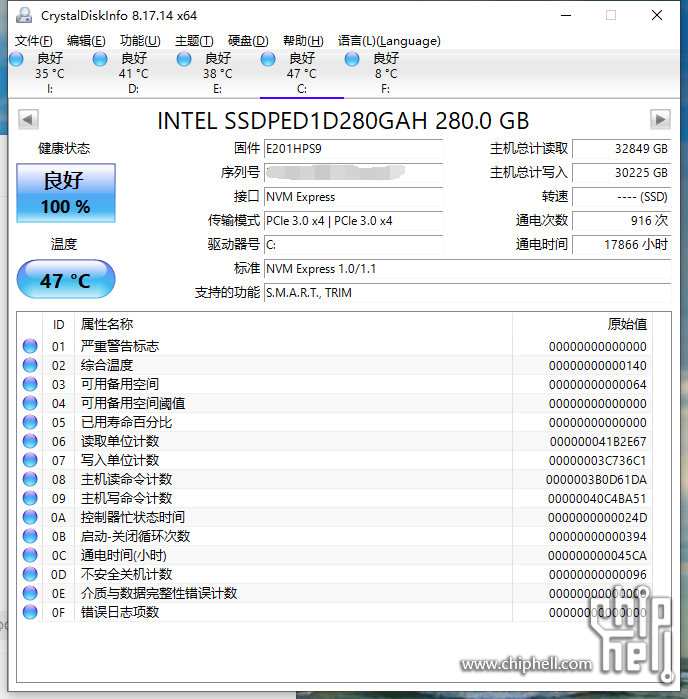Open the 功能(U) menu
This screenshot has height=699, width=688.
(140, 41)
